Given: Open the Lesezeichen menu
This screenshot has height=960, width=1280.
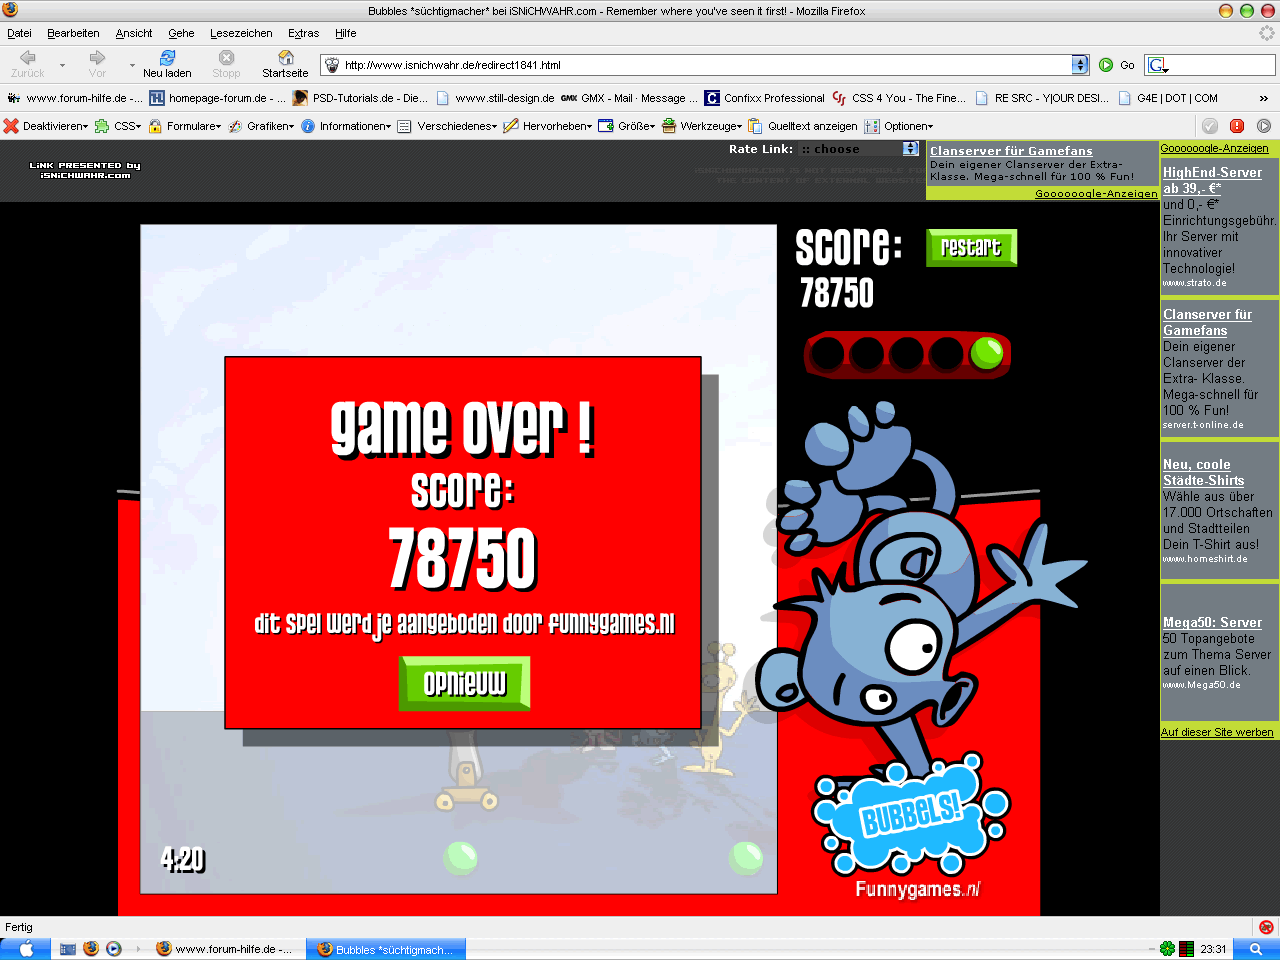Looking at the screenshot, I should 241,33.
